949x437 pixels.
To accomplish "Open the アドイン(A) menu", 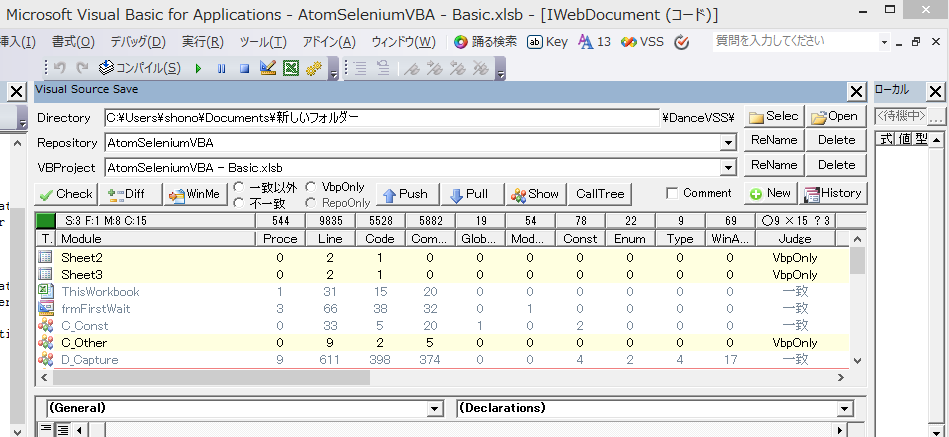I will pyautogui.click(x=329, y=42).
